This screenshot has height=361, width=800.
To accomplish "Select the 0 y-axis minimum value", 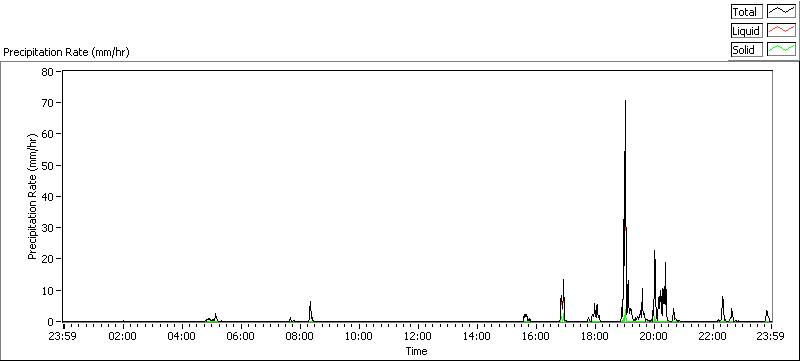I will click(x=51, y=321).
